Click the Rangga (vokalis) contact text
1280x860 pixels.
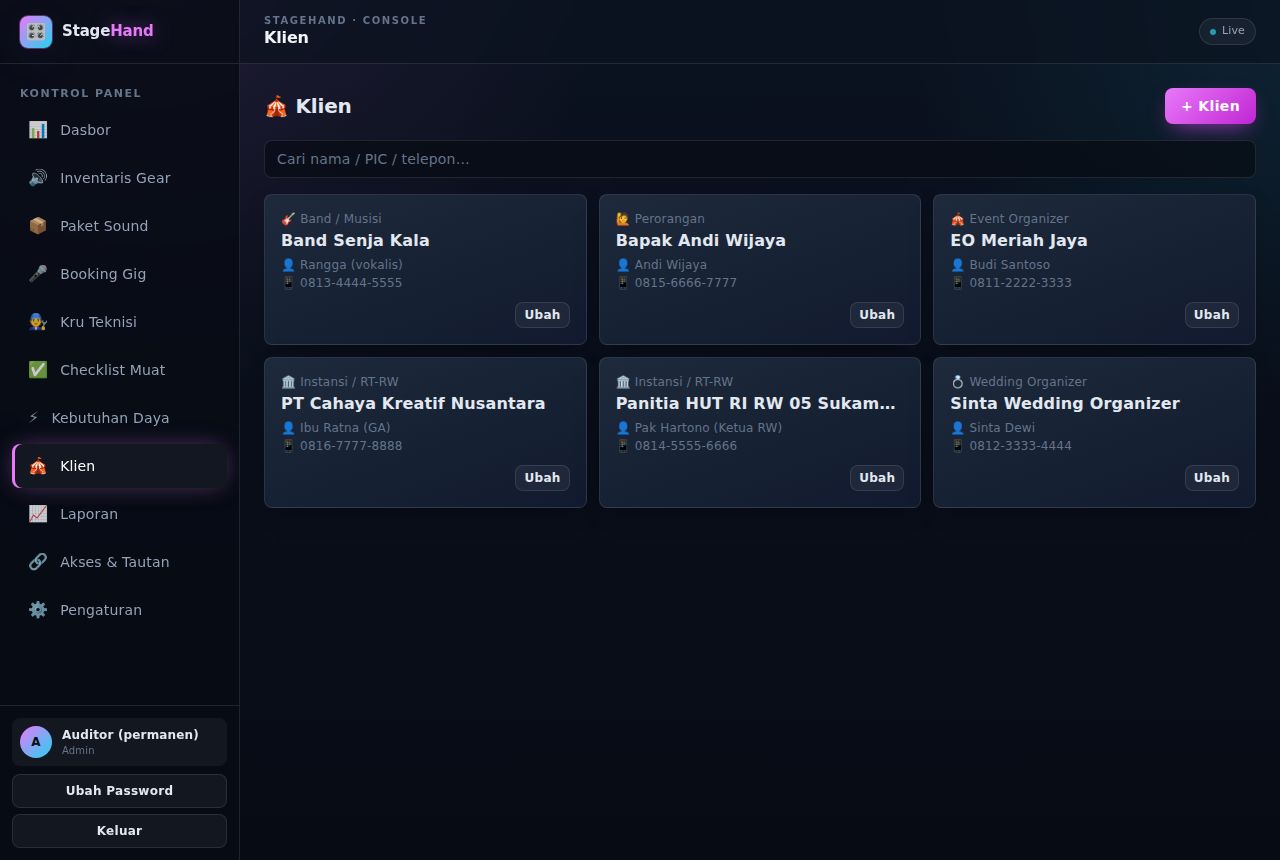pos(351,265)
